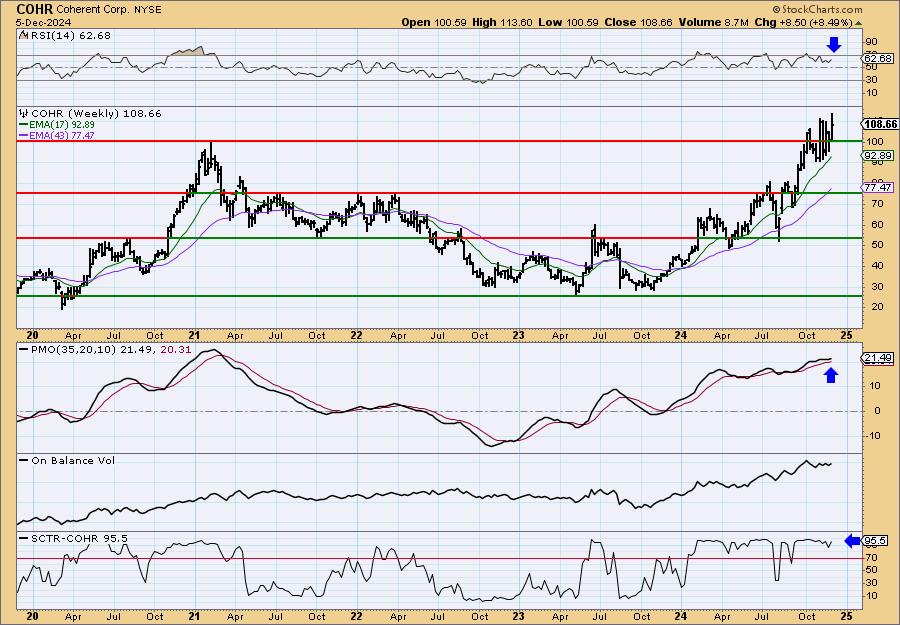Click the 108.66 price tag on the right axis

(x=880, y=124)
